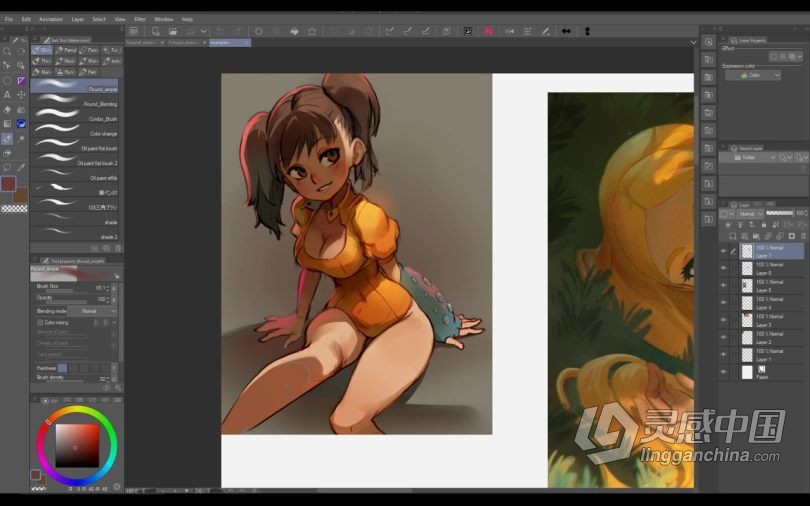The width and height of the screenshot is (810, 506).
Task: Select the Round_Blending brush
Action: [x=74, y=101]
